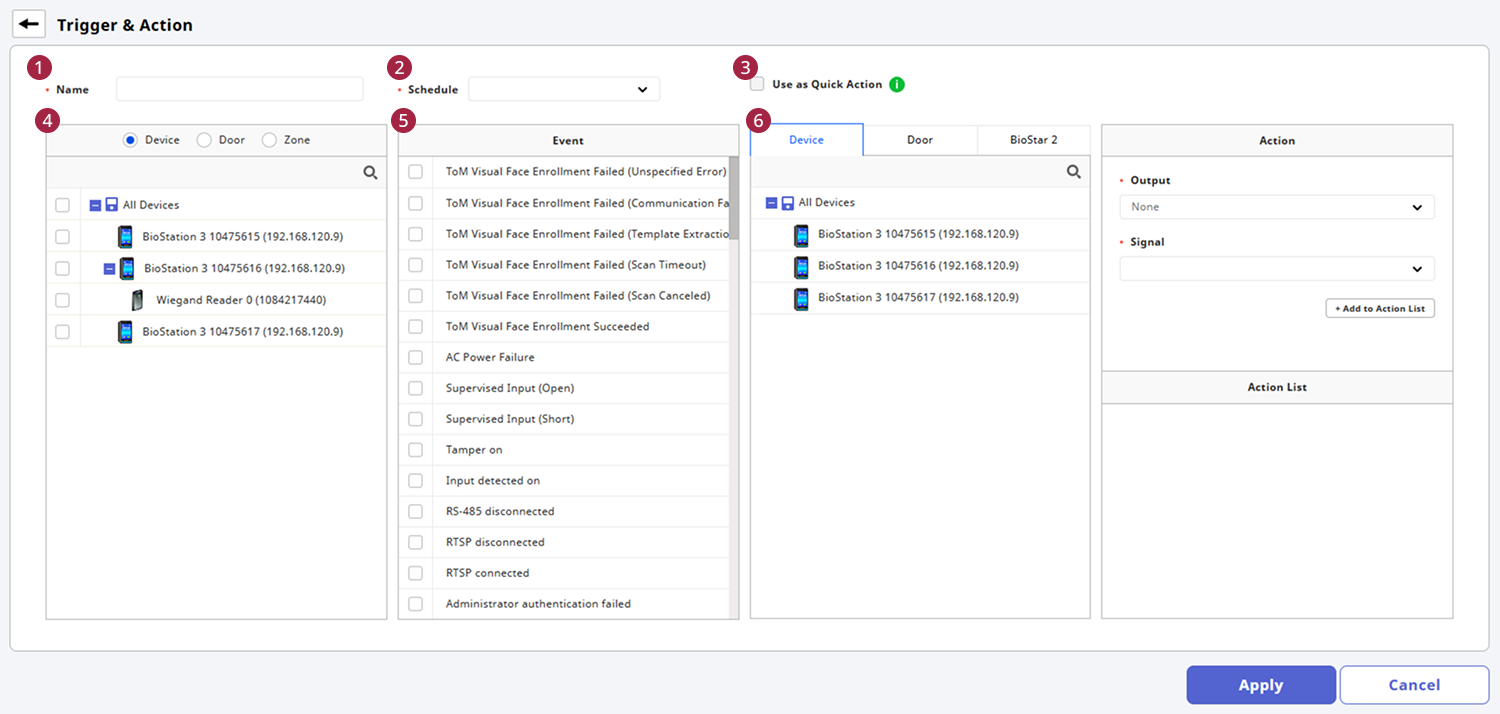
Task: Click the back arrow button
Action: (x=30, y=24)
